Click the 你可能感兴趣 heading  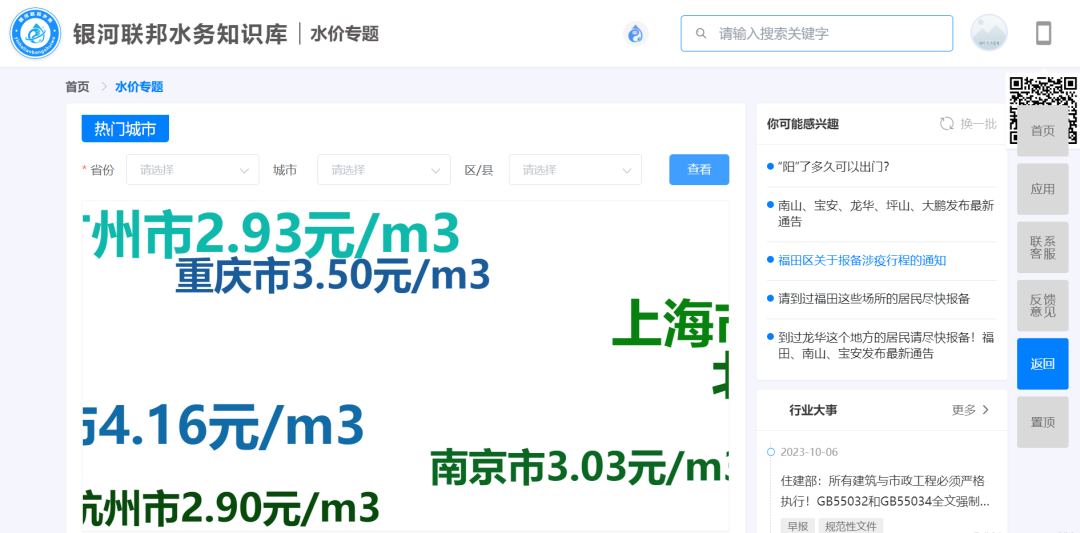(x=802, y=124)
